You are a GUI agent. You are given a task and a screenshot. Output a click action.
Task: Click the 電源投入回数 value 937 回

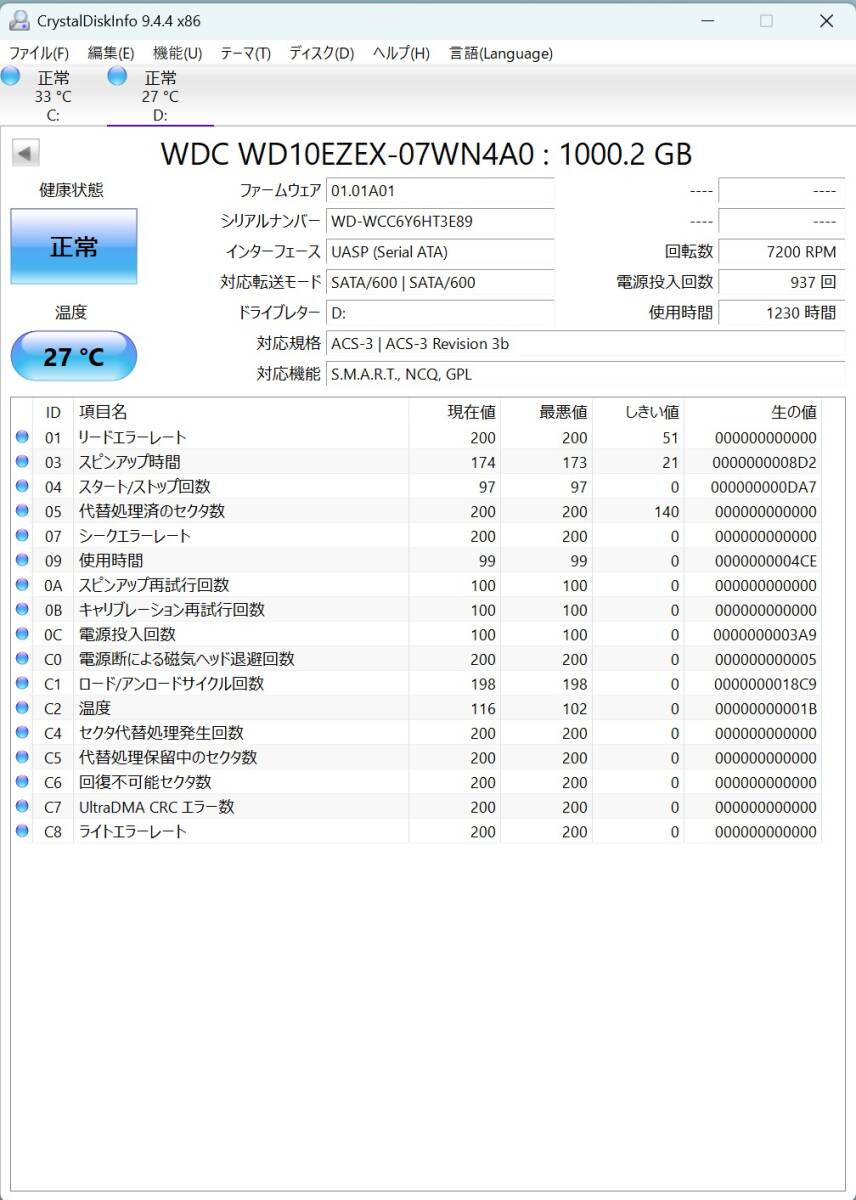781,282
